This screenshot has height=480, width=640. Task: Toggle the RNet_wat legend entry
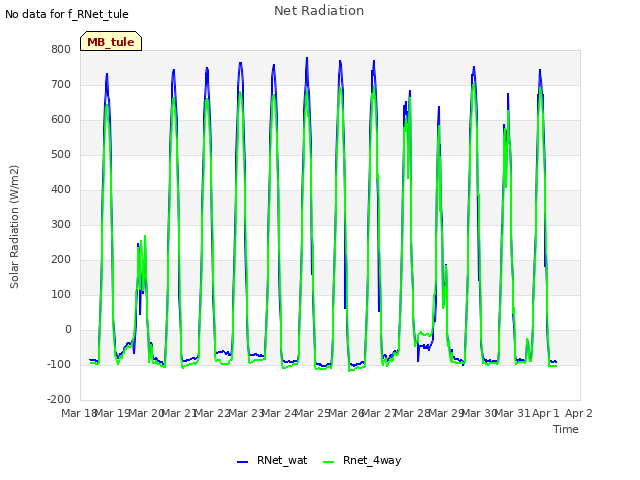[x=272, y=460]
